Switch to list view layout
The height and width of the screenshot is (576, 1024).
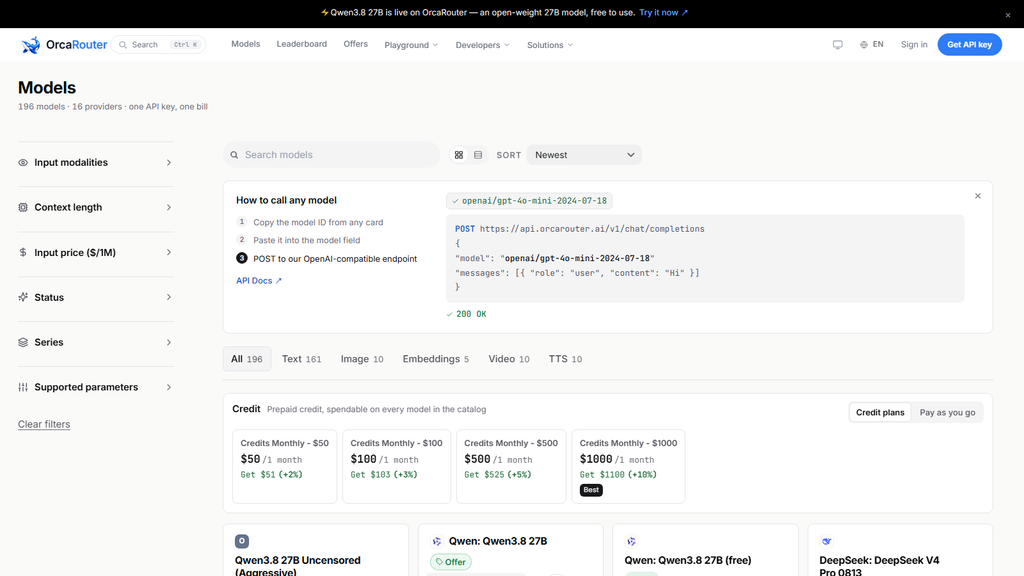click(478, 155)
